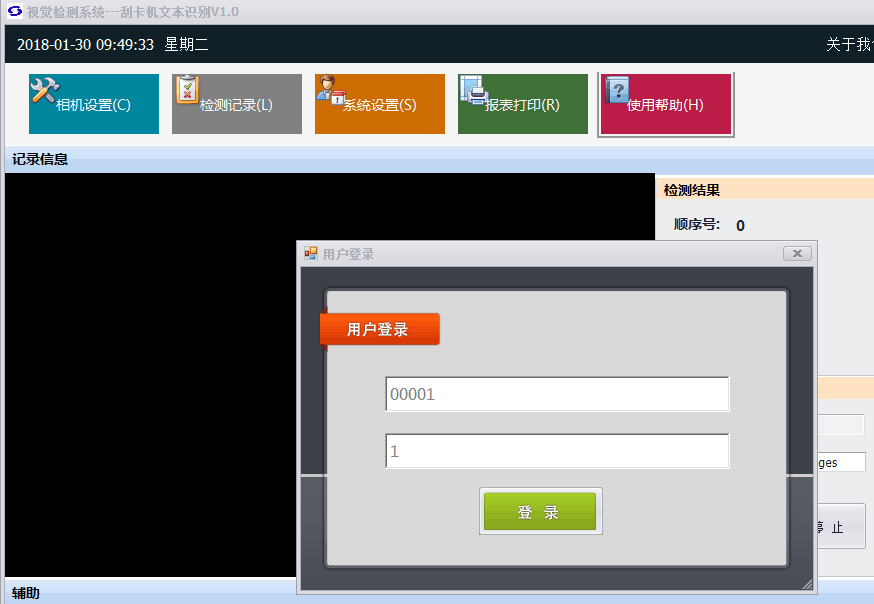Open the 关于我们 link

pyautogui.click(x=848, y=45)
